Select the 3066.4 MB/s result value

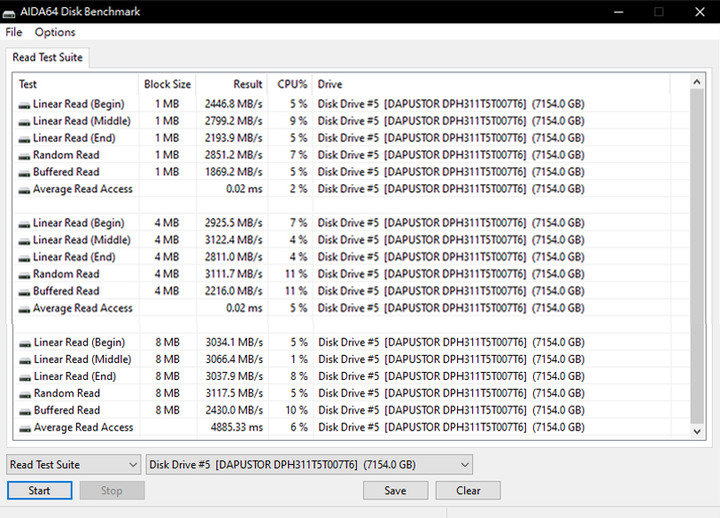tap(234, 360)
